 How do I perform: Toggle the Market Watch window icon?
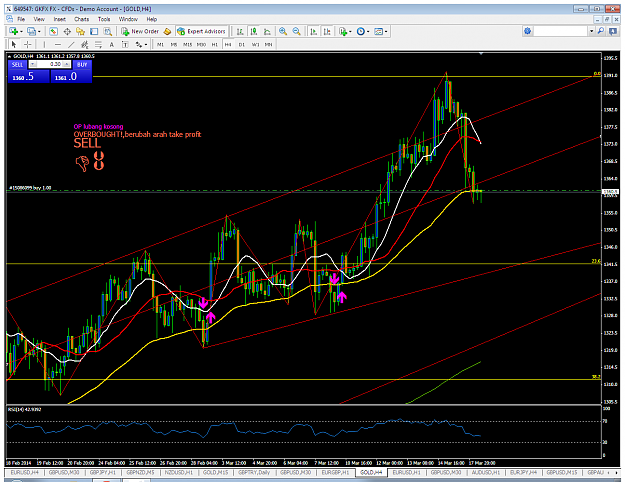[53, 31]
